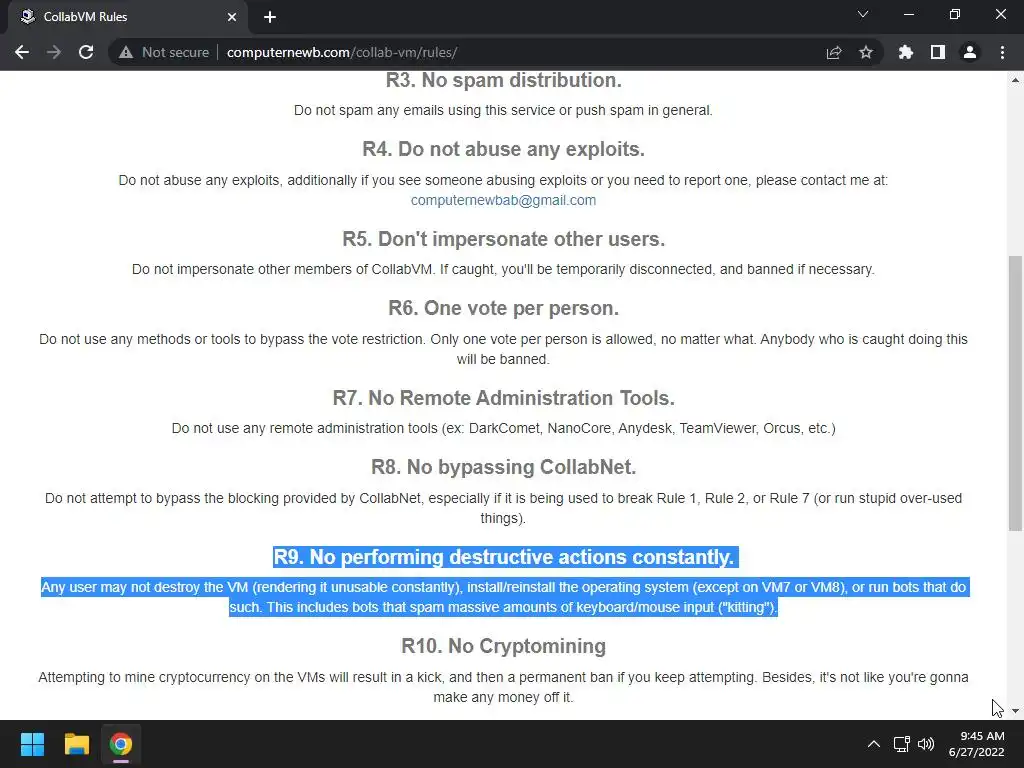Close the CollabVM Rules tab
This screenshot has height=768, width=1024.
tap(232, 17)
